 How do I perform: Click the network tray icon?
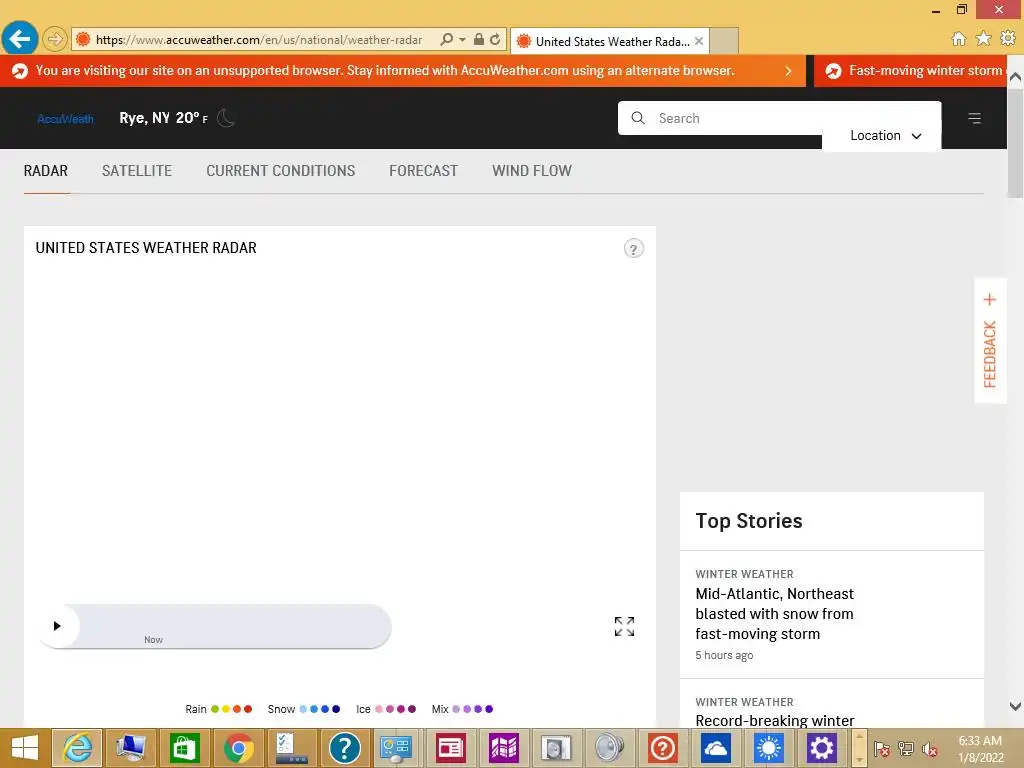point(906,749)
